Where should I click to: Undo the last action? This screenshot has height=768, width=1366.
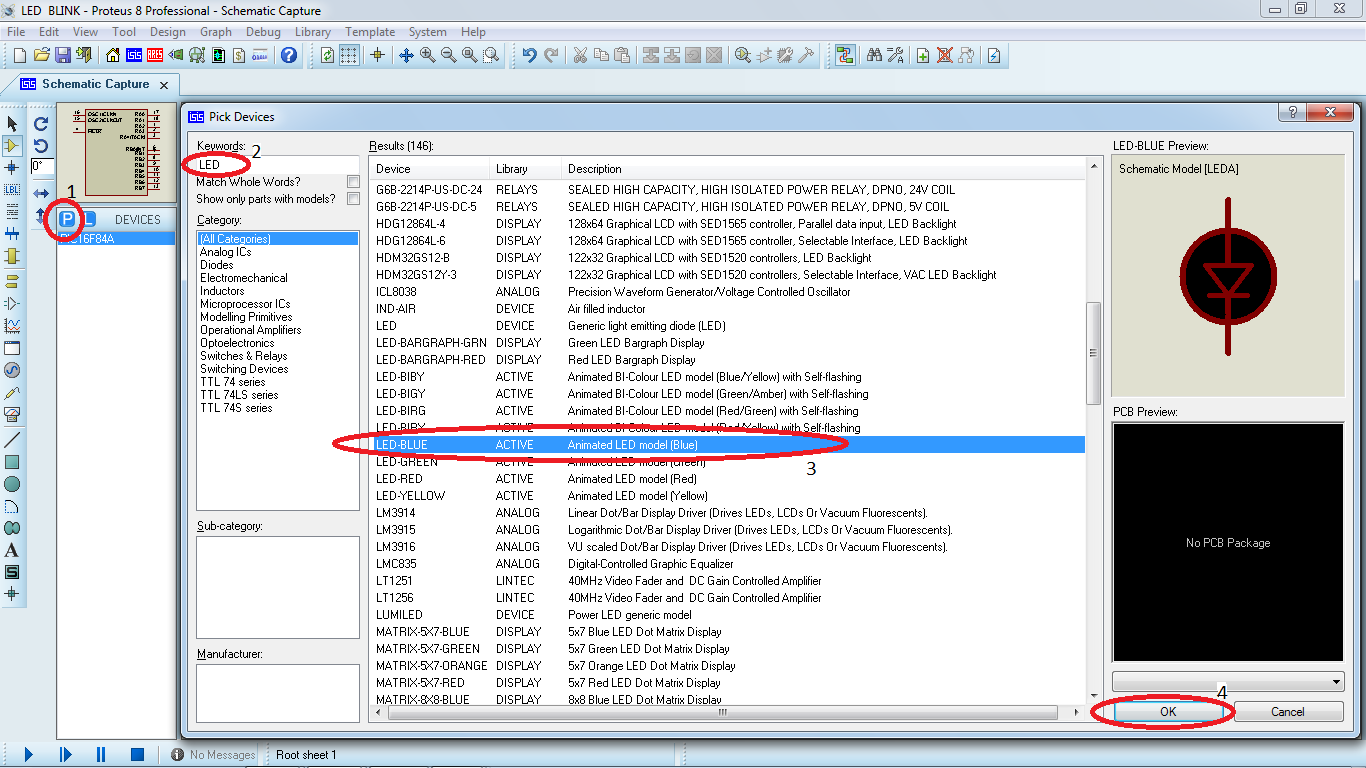click(x=531, y=56)
